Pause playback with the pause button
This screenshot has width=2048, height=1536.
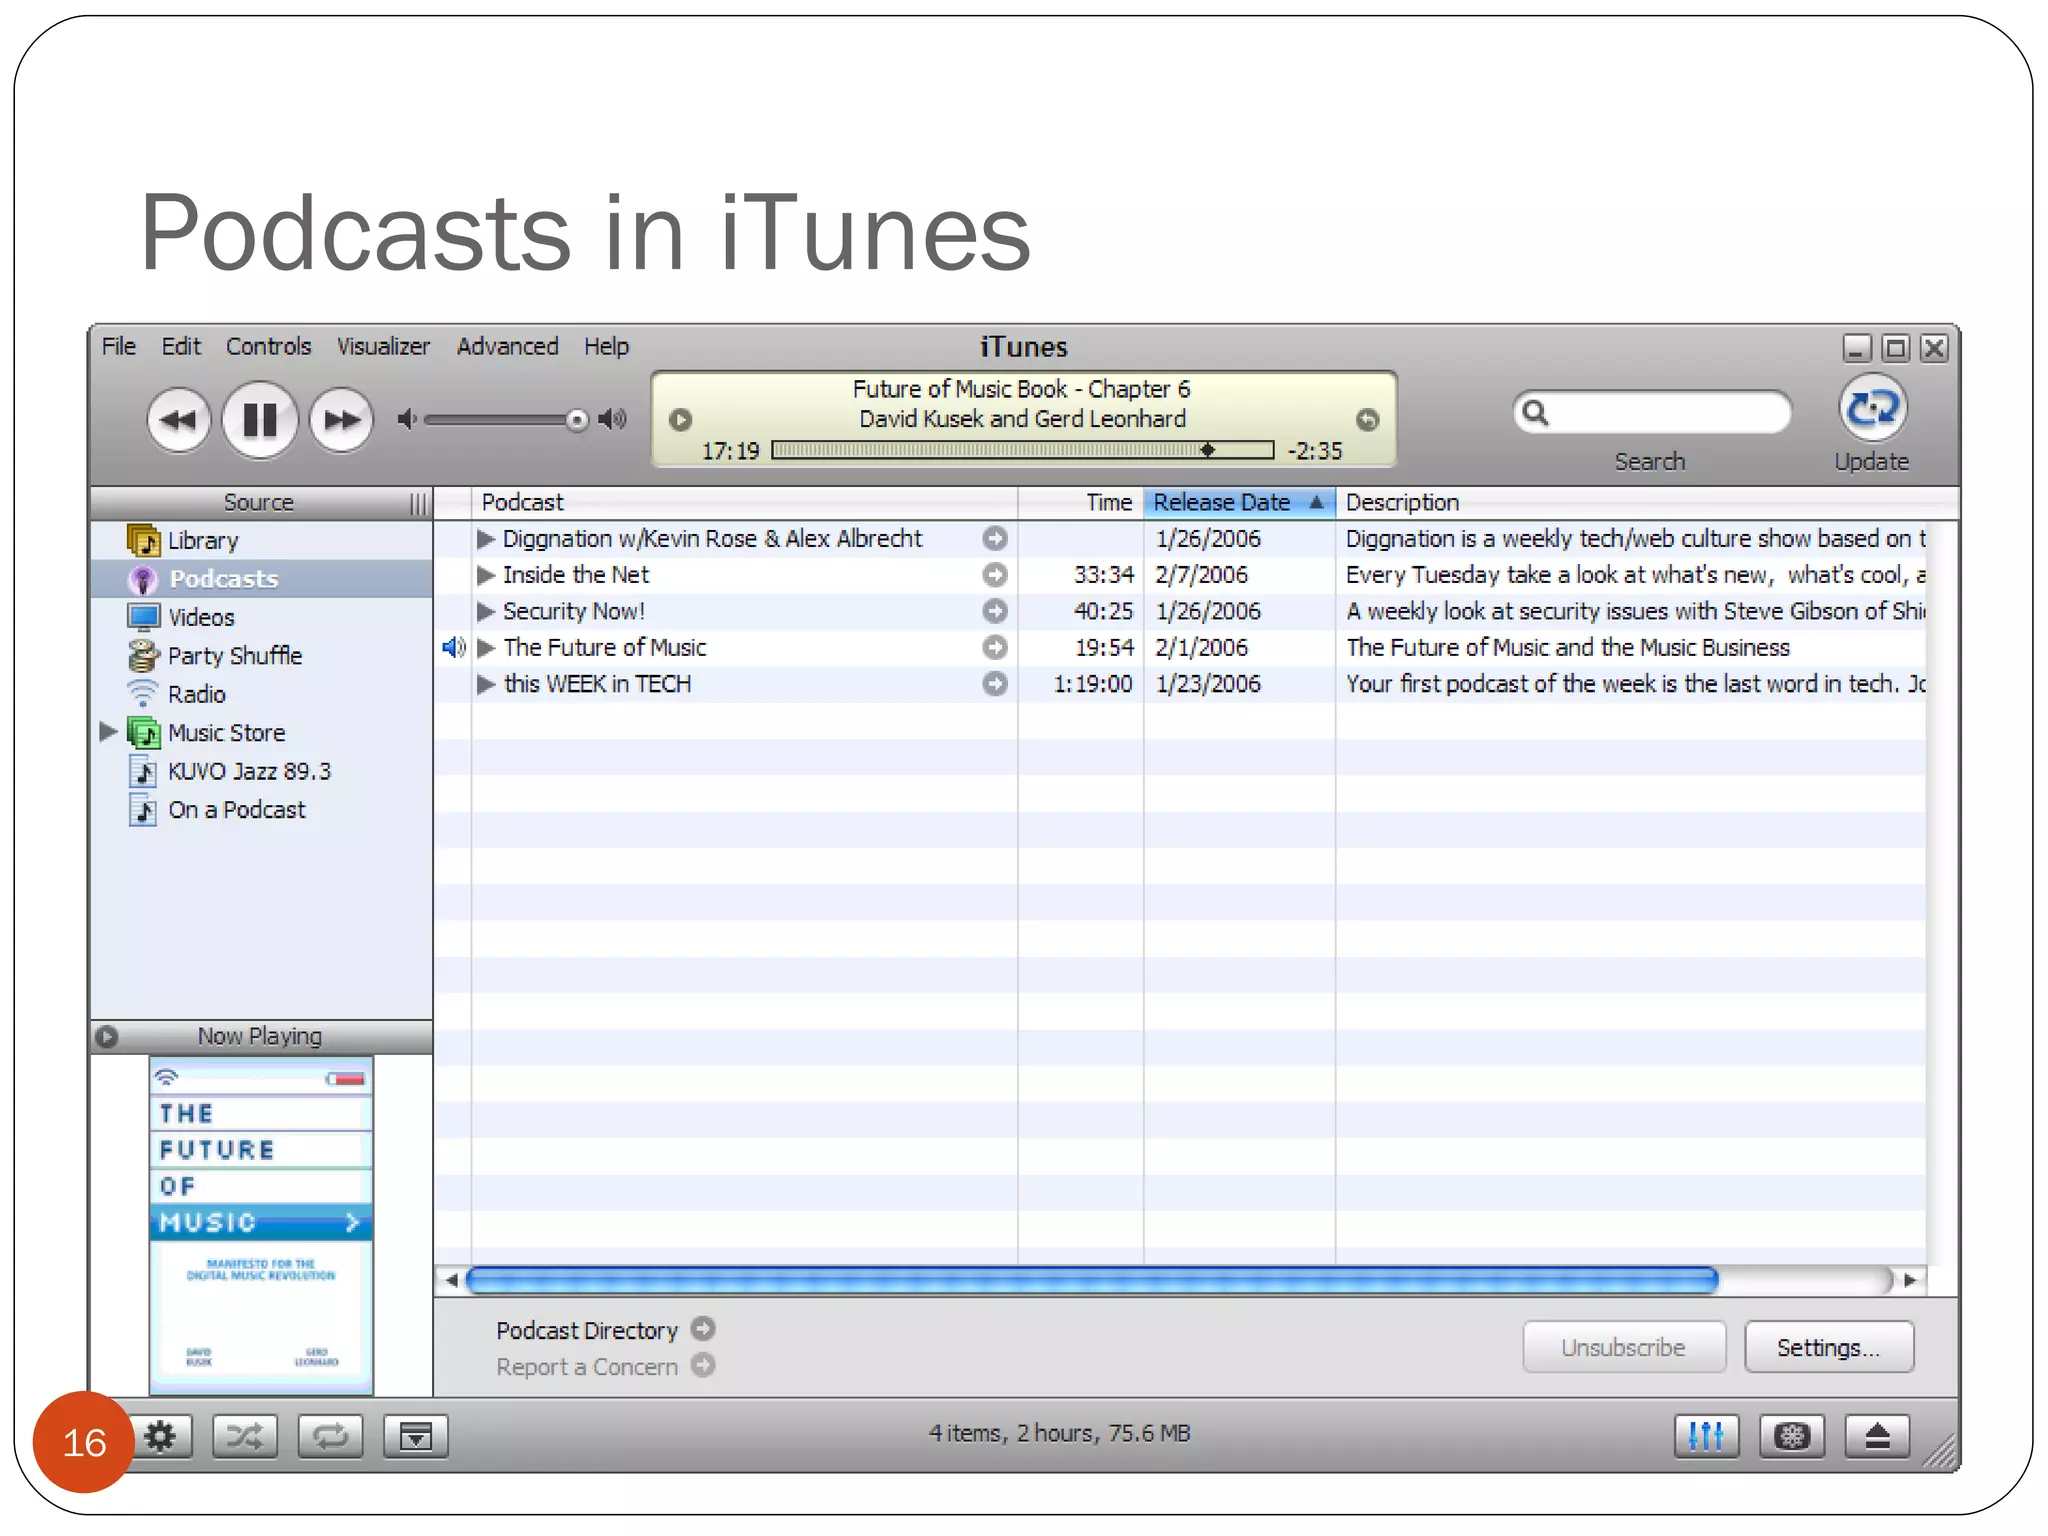(260, 420)
